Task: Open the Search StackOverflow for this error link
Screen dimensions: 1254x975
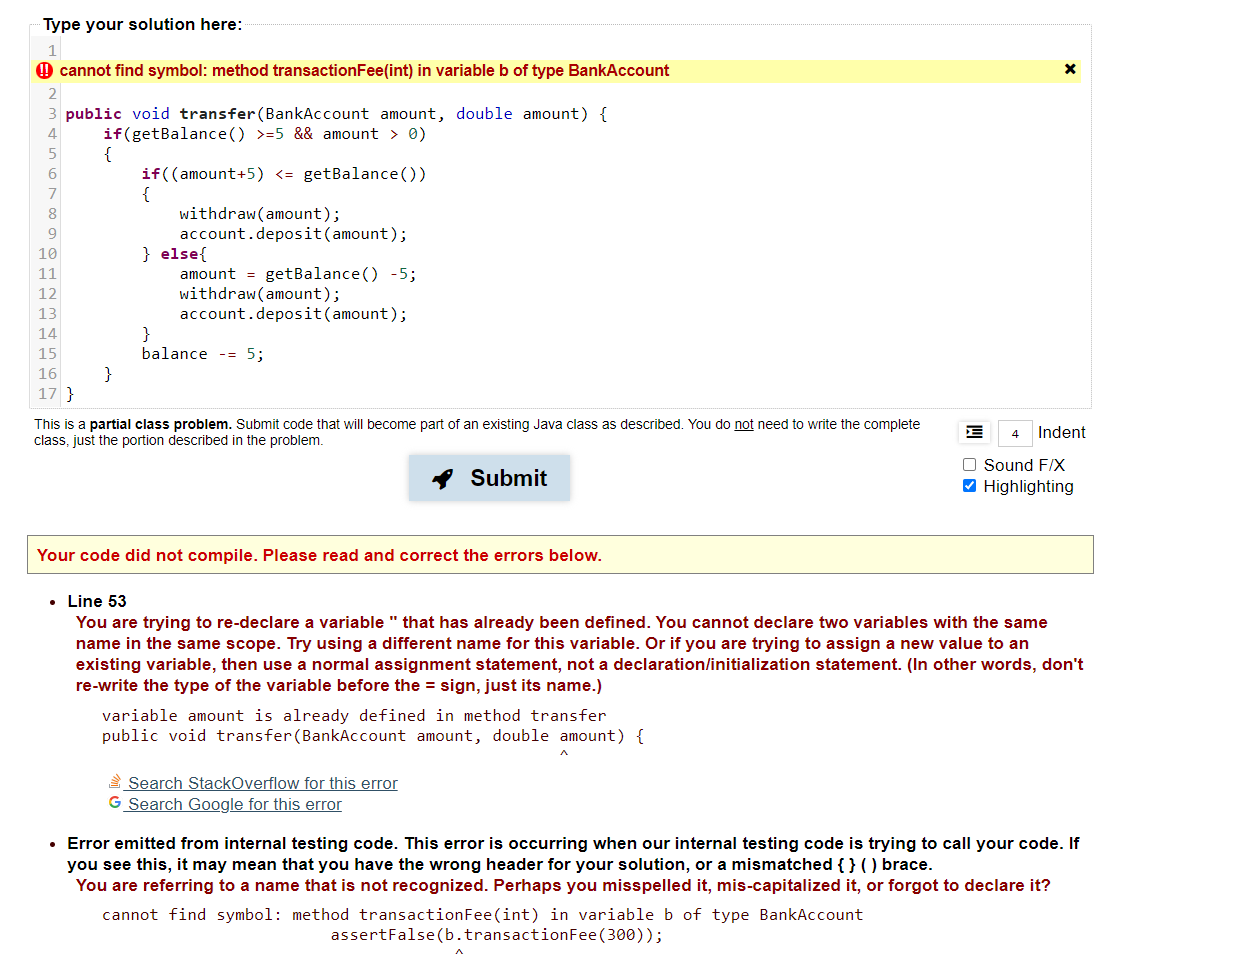Action: pyautogui.click(x=260, y=783)
